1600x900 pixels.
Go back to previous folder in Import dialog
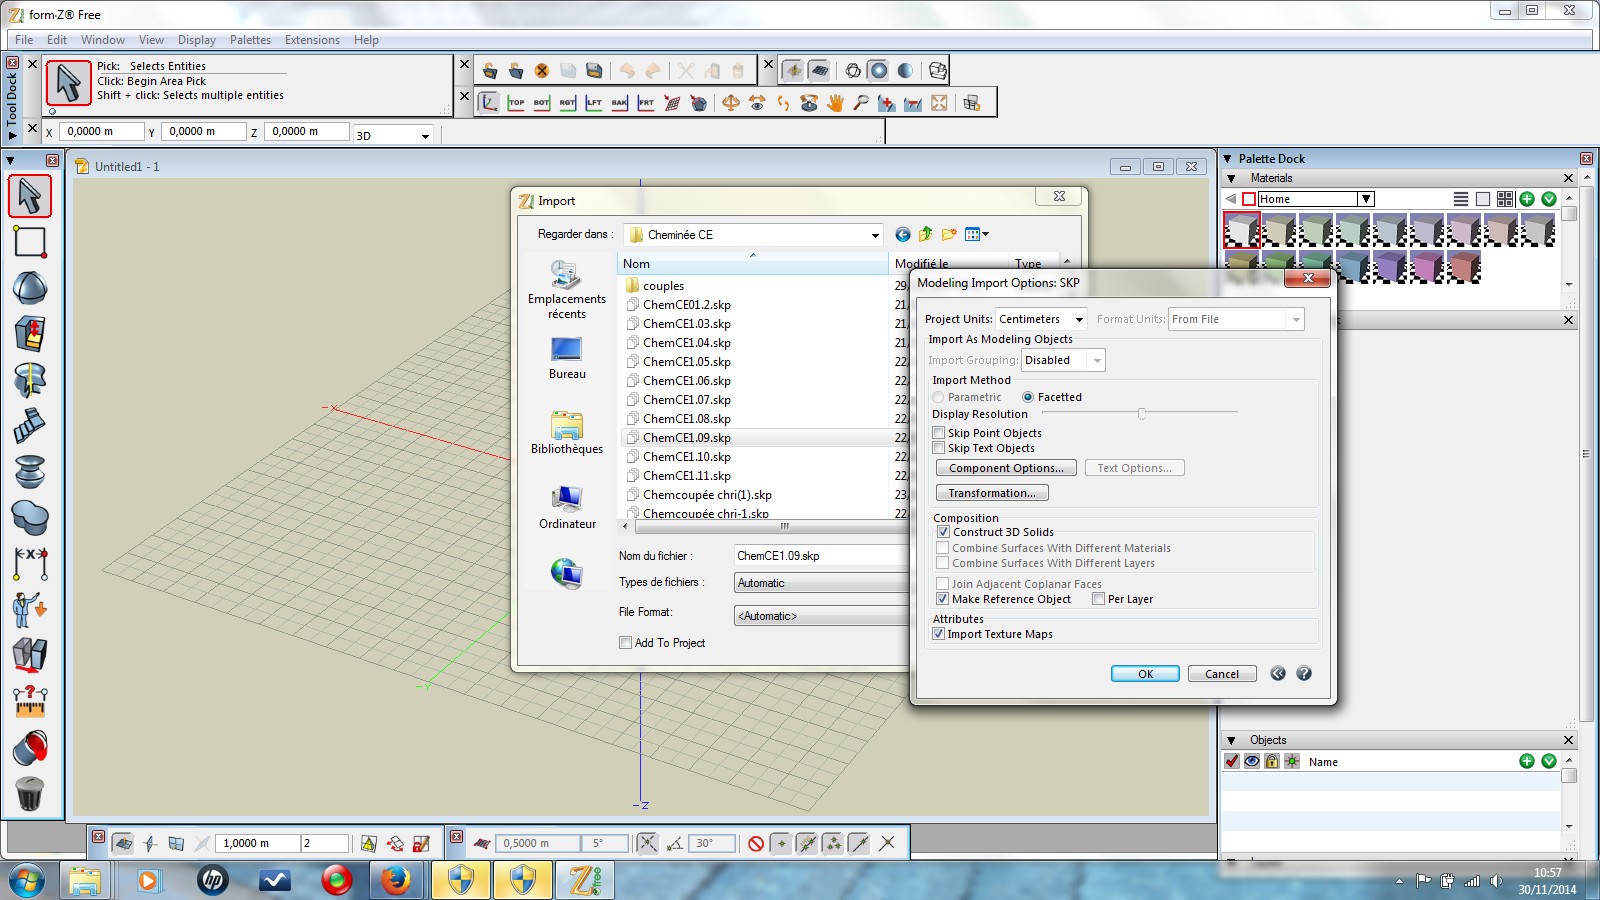tap(903, 234)
